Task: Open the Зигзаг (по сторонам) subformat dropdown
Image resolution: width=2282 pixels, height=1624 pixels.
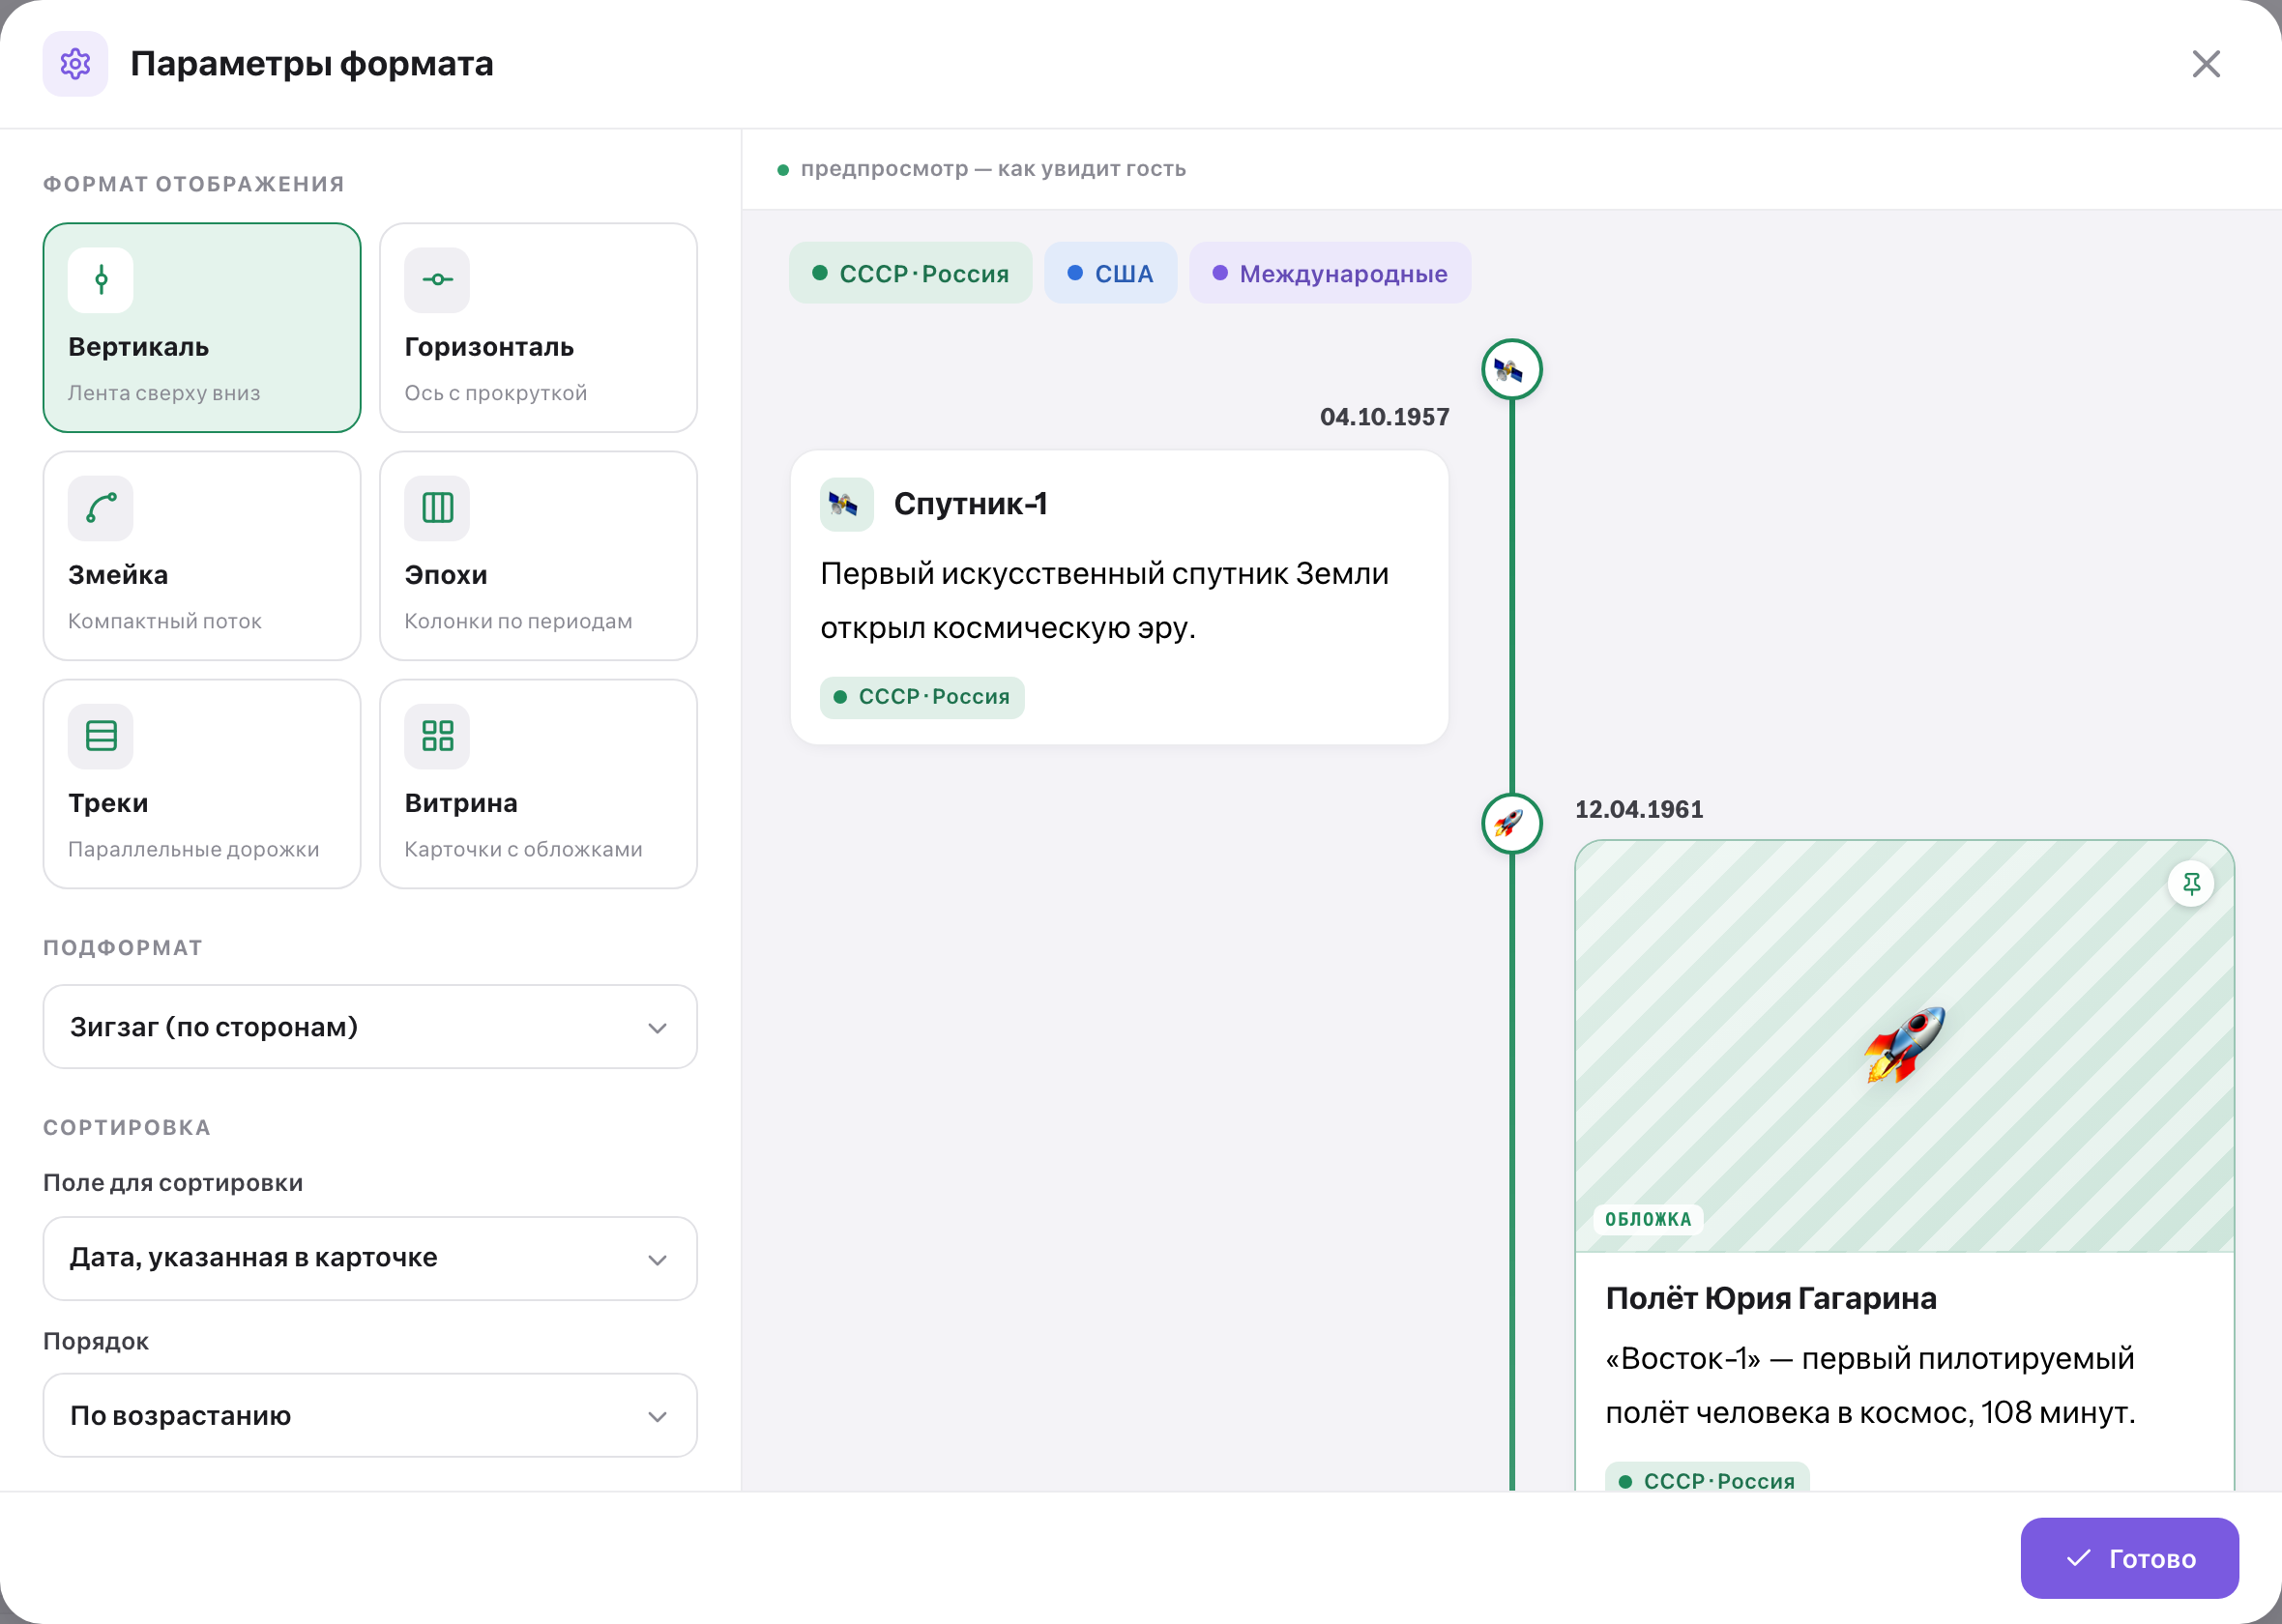Action: (370, 1027)
